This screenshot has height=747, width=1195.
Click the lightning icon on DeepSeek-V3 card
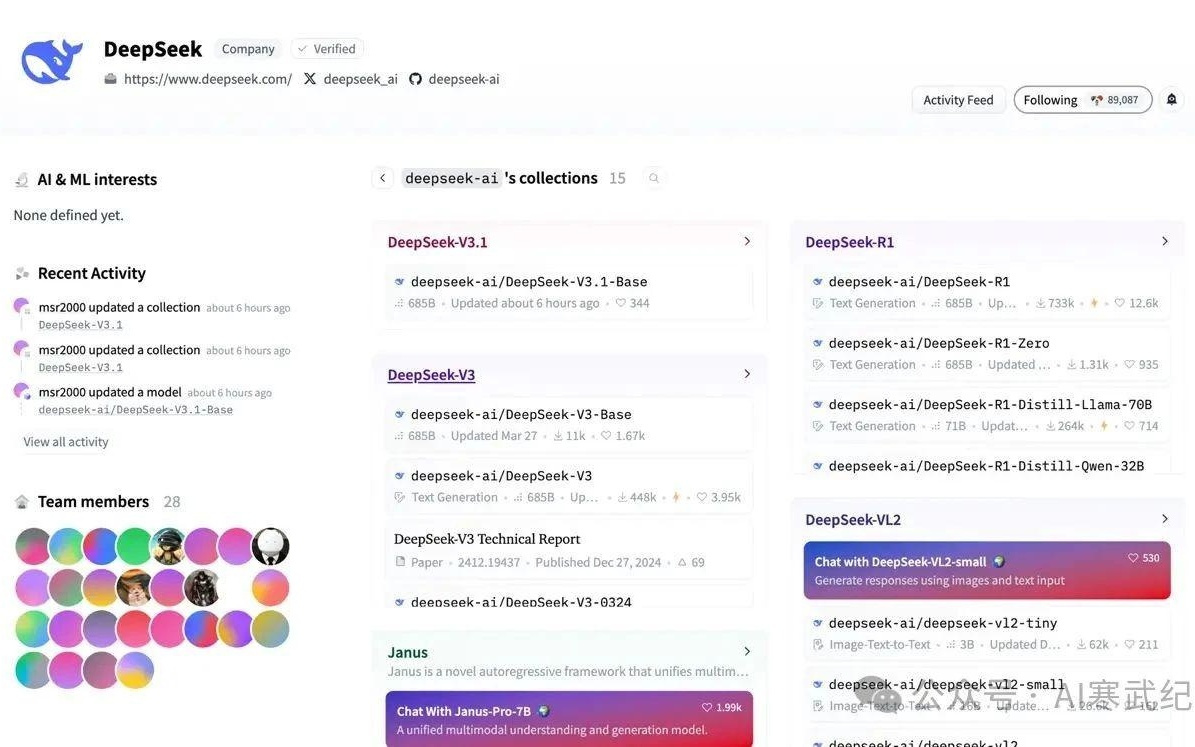[x=675, y=497]
